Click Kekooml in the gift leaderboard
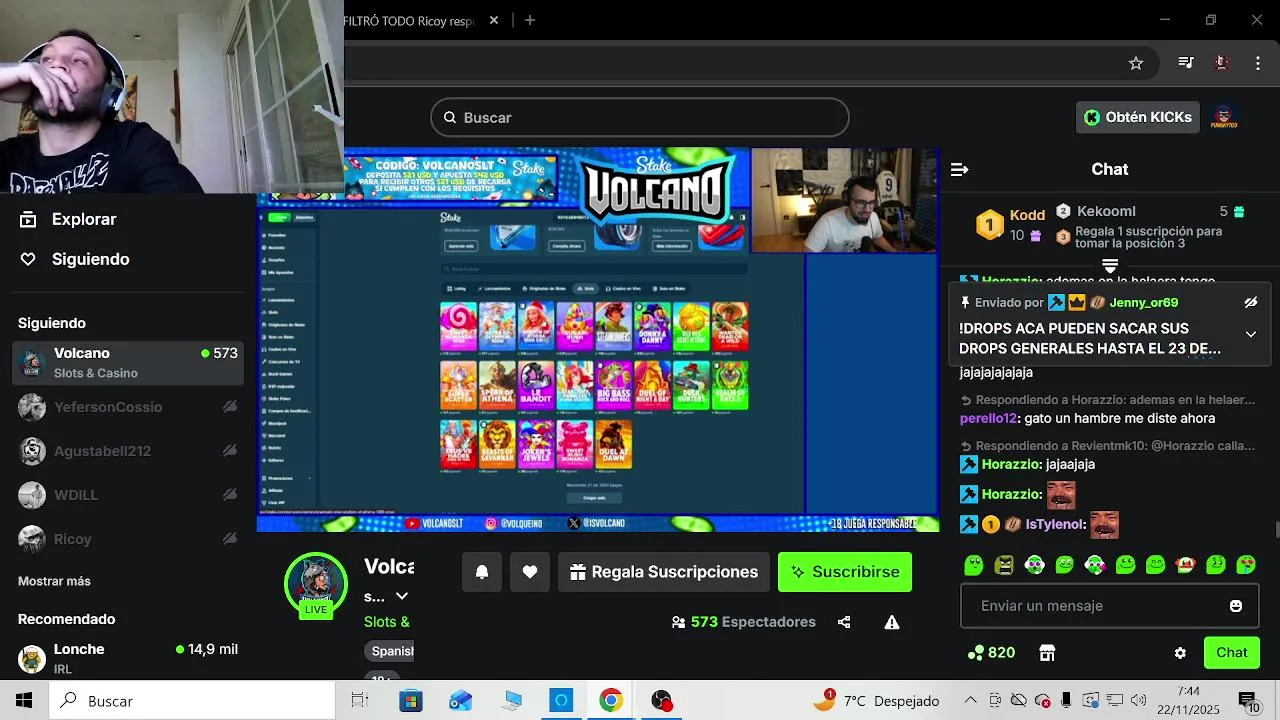 point(1106,211)
